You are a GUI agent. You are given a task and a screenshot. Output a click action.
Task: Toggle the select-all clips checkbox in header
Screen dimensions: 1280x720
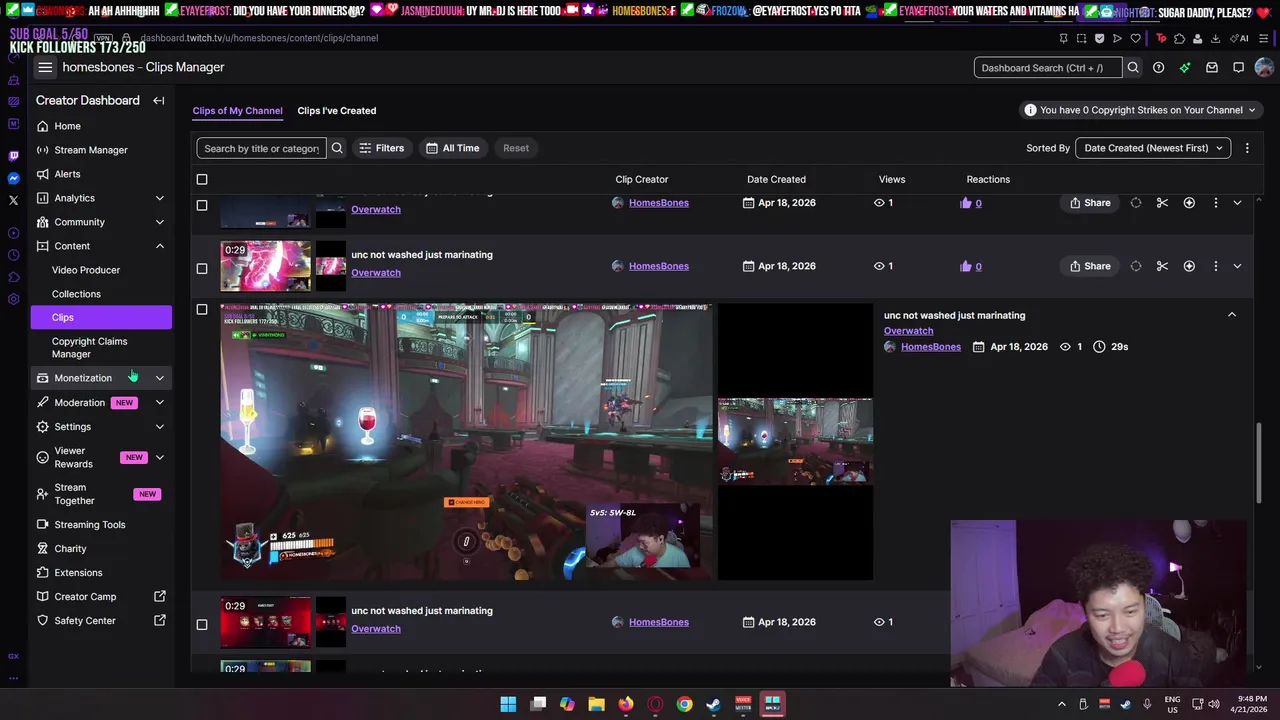(x=202, y=179)
